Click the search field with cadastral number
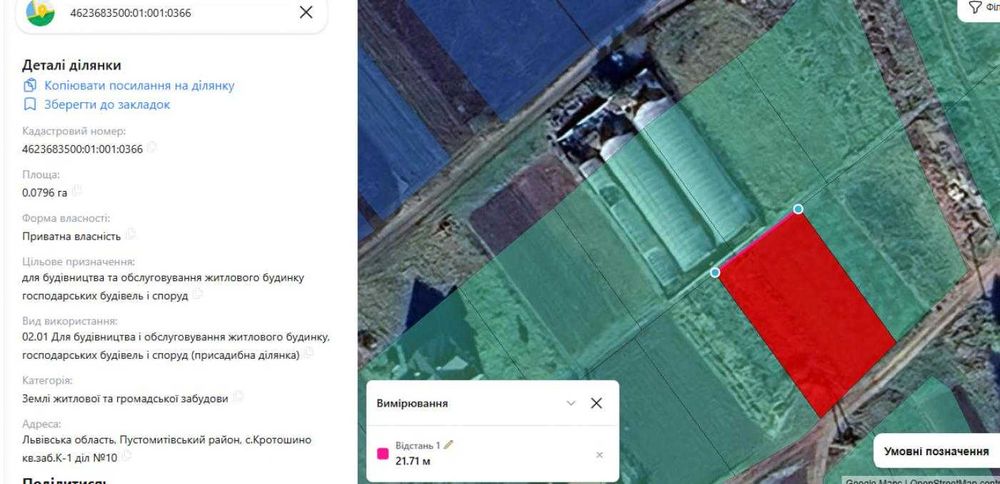Screen dimensions: 1000x484 point(172,13)
